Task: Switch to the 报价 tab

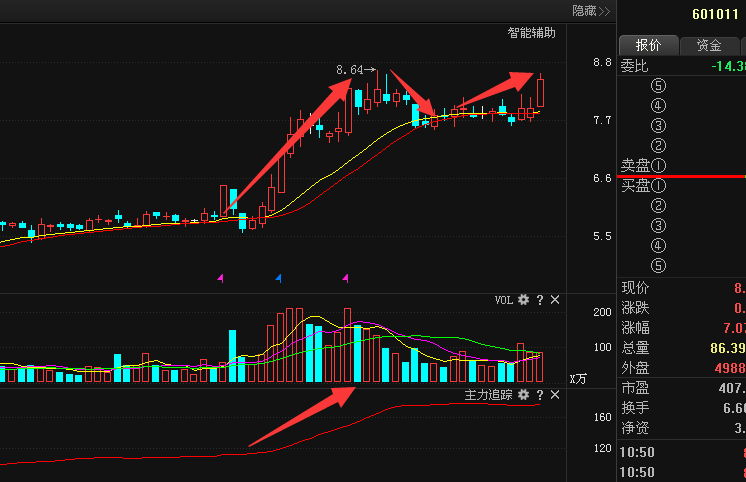Action: point(648,45)
